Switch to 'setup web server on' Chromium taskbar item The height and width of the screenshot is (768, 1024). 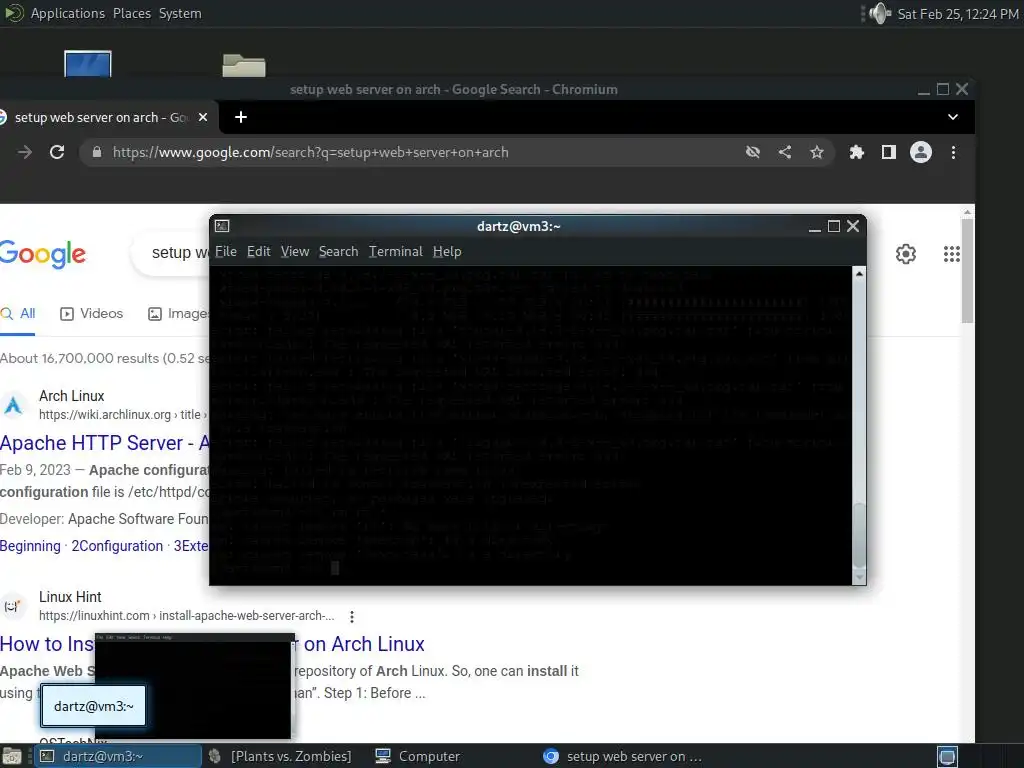[x=622, y=756]
